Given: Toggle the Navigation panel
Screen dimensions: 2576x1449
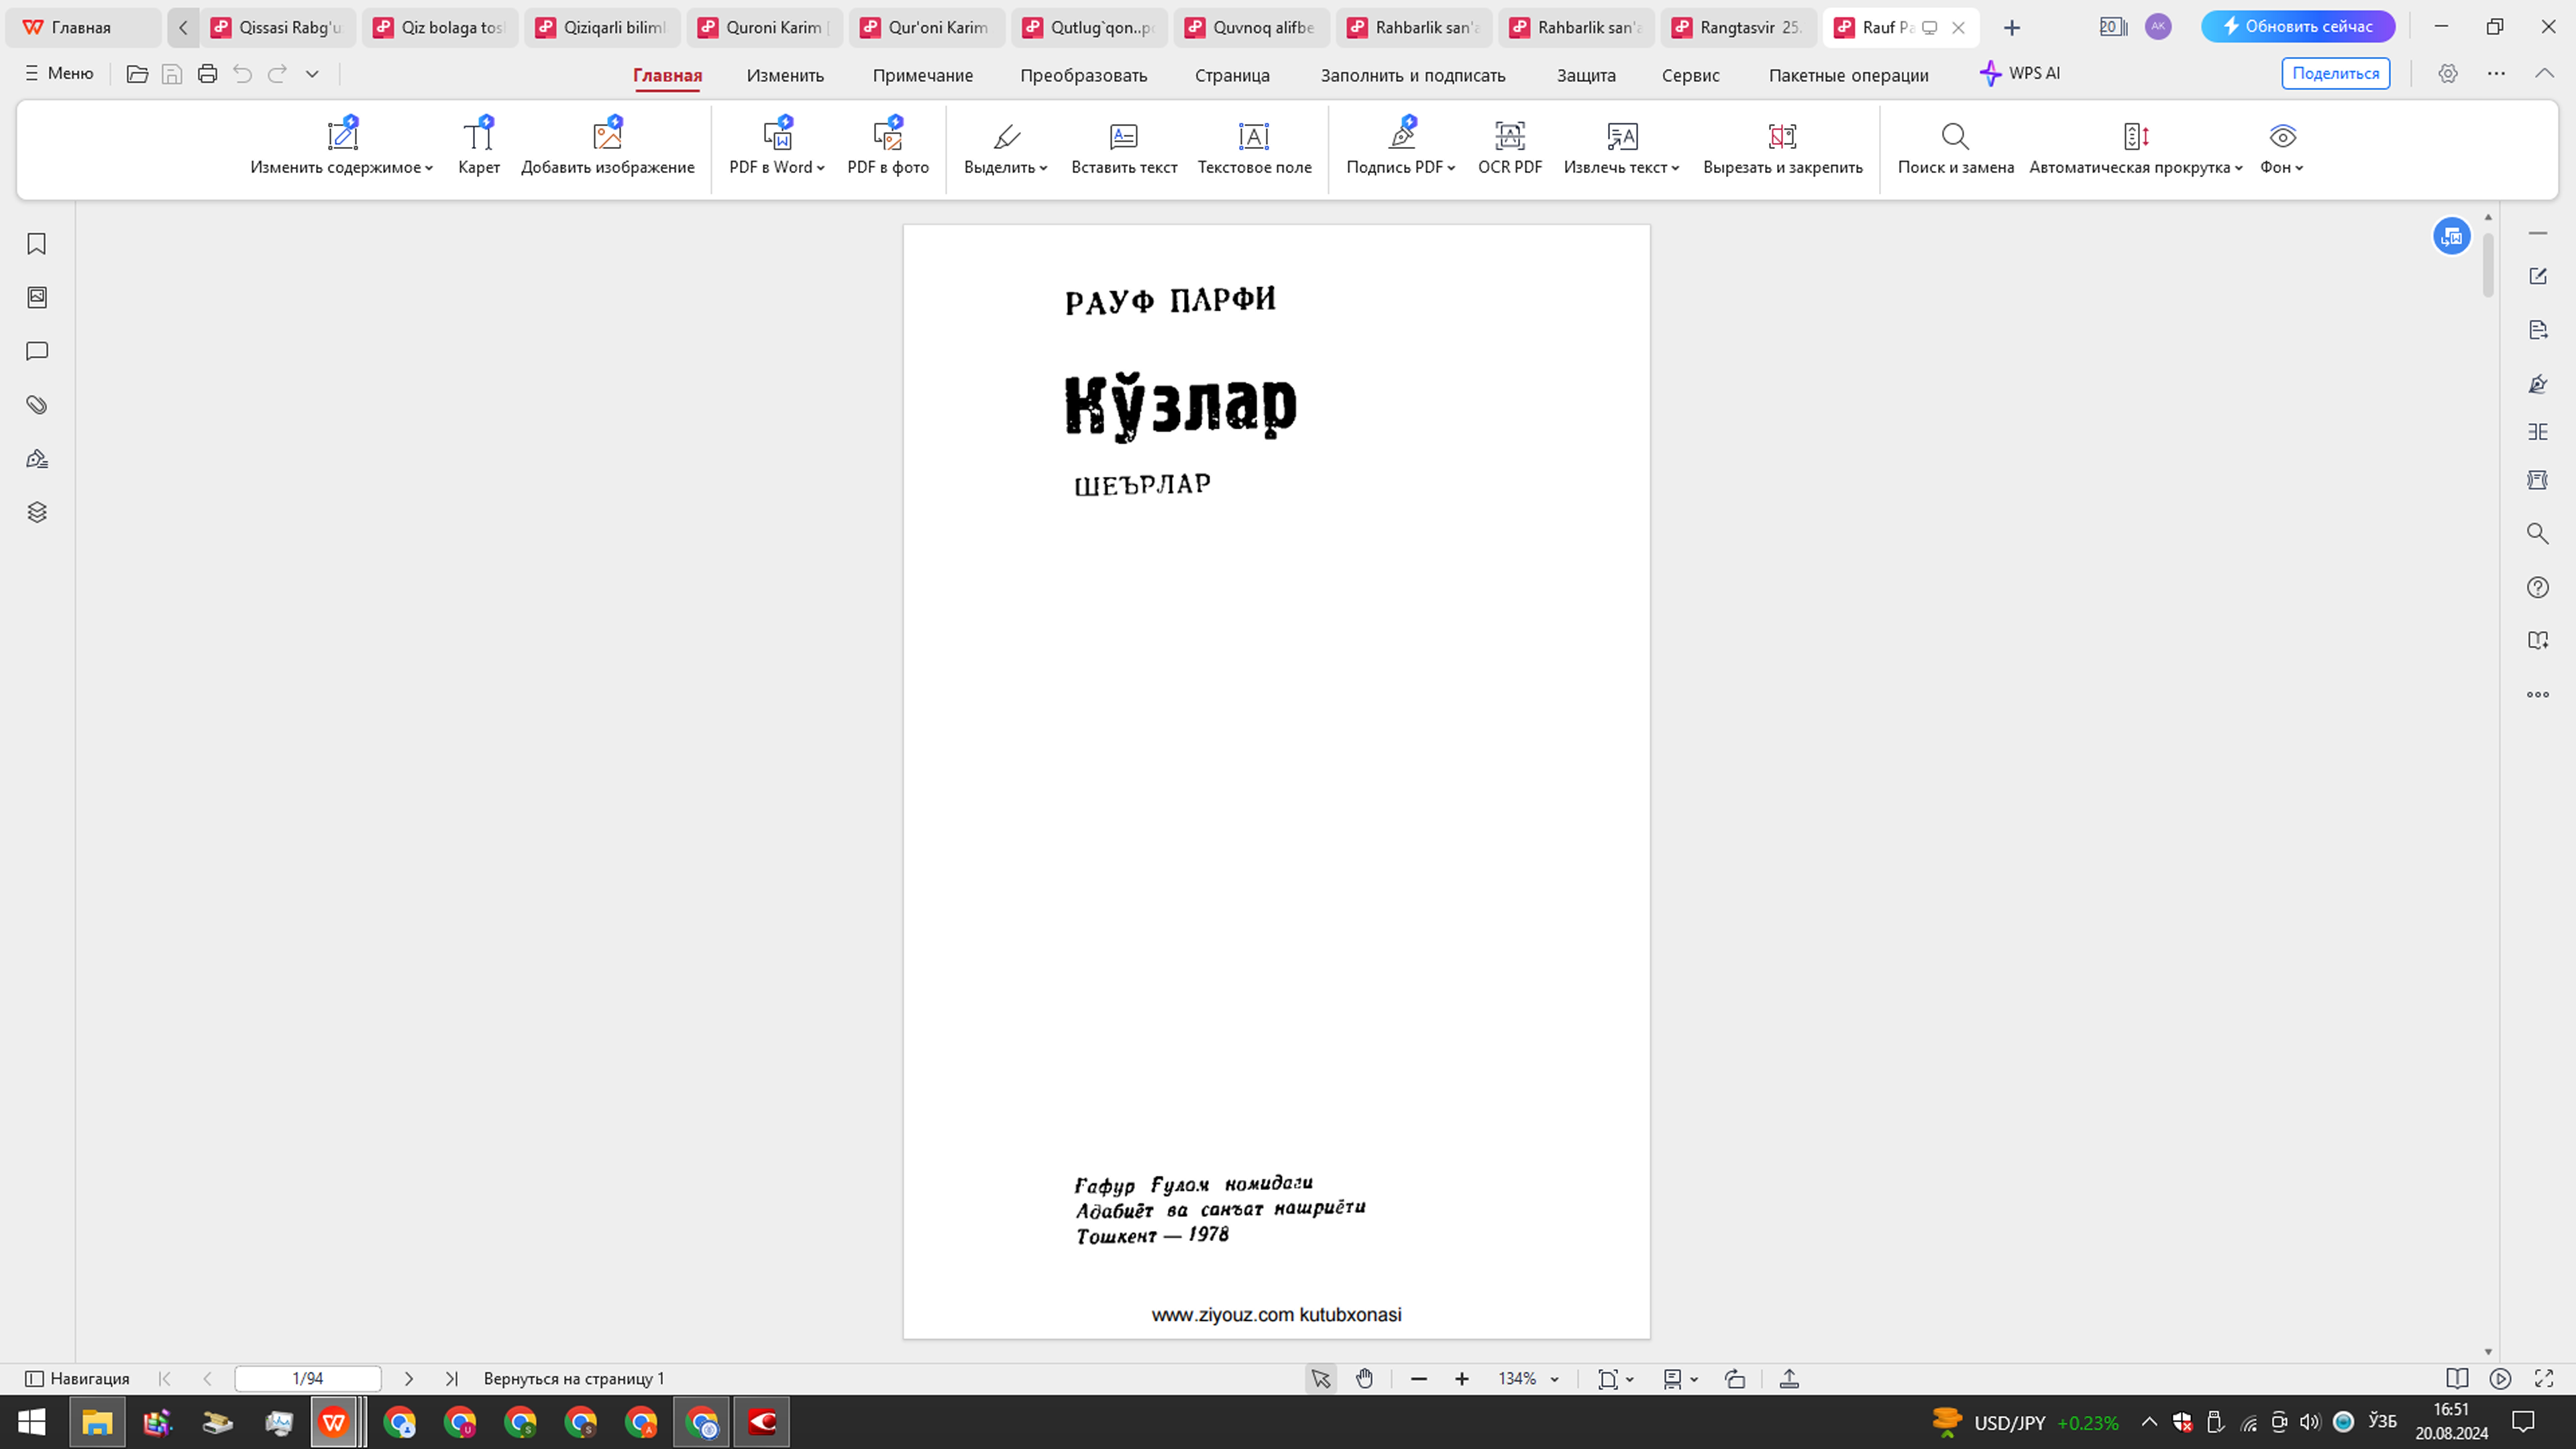Looking at the screenshot, I should click(x=77, y=1379).
